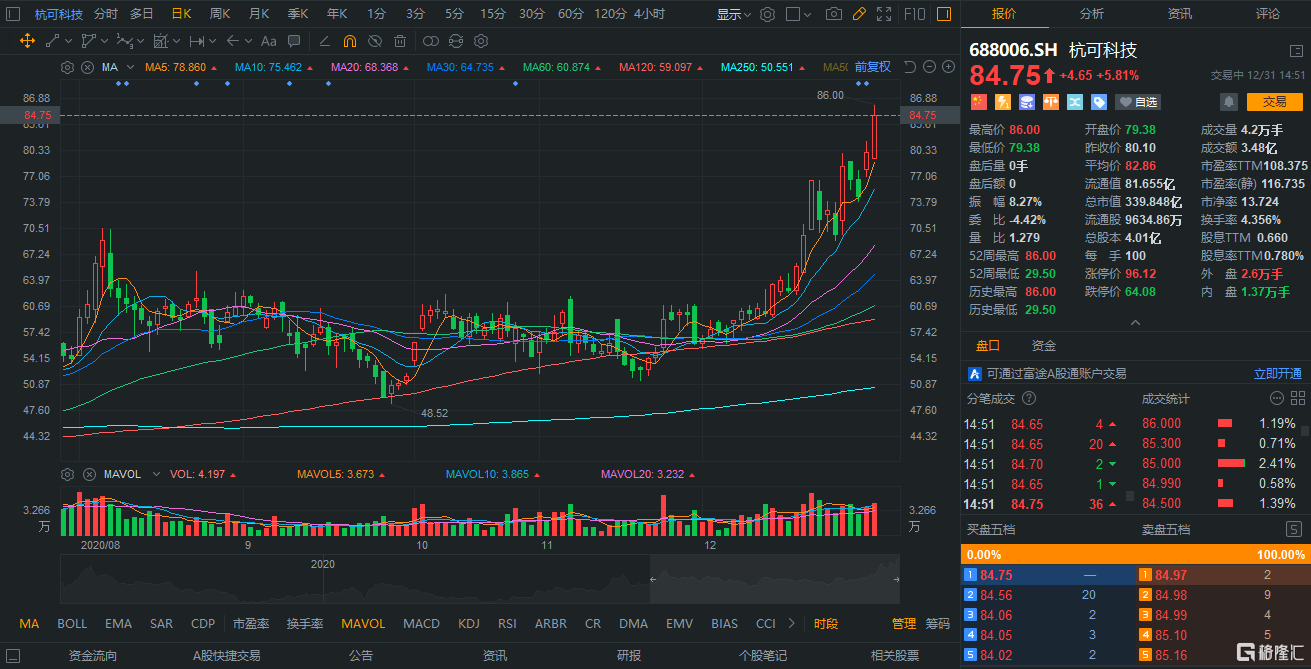1311x669 pixels.
Task: Open A股快捷交易 quick trade
Action: (x=227, y=656)
